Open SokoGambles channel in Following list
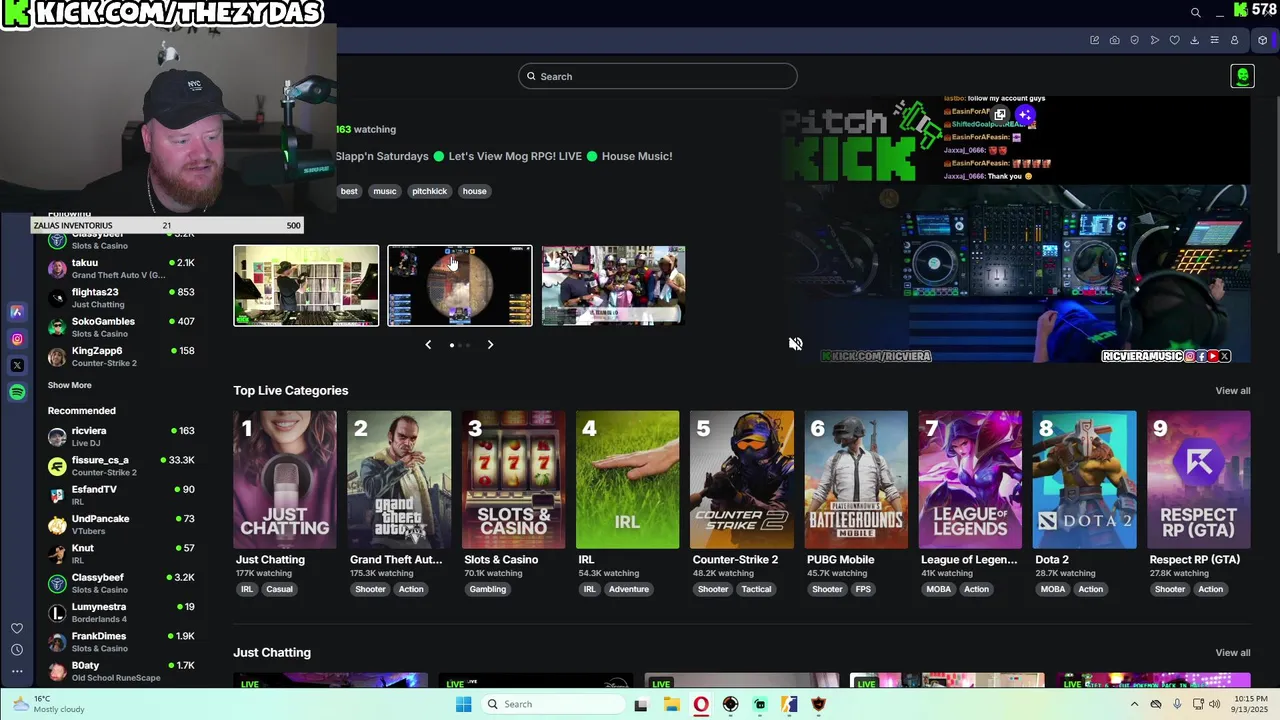The width and height of the screenshot is (1280, 720). [x=121, y=327]
